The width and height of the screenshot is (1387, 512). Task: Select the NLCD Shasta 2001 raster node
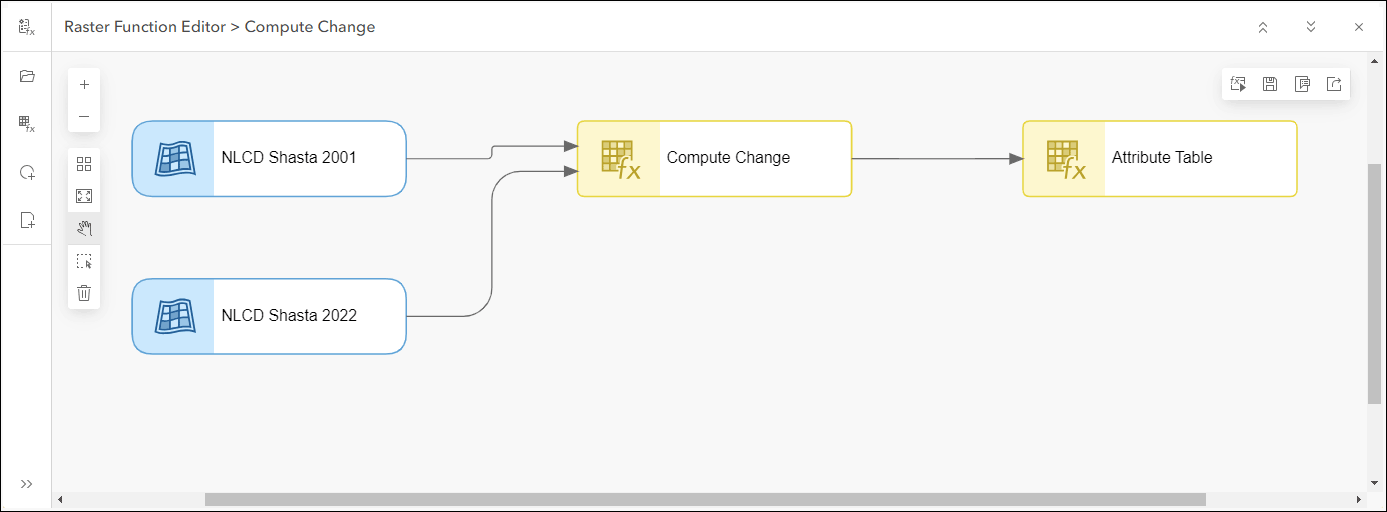pos(269,158)
